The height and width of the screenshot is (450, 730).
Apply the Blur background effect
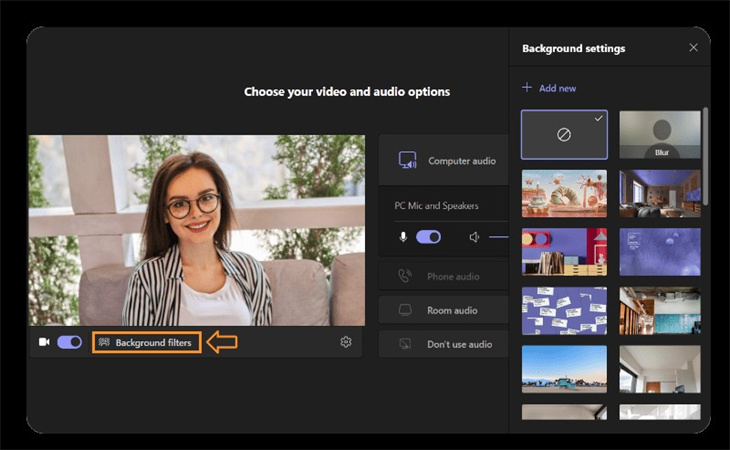pos(660,135)
